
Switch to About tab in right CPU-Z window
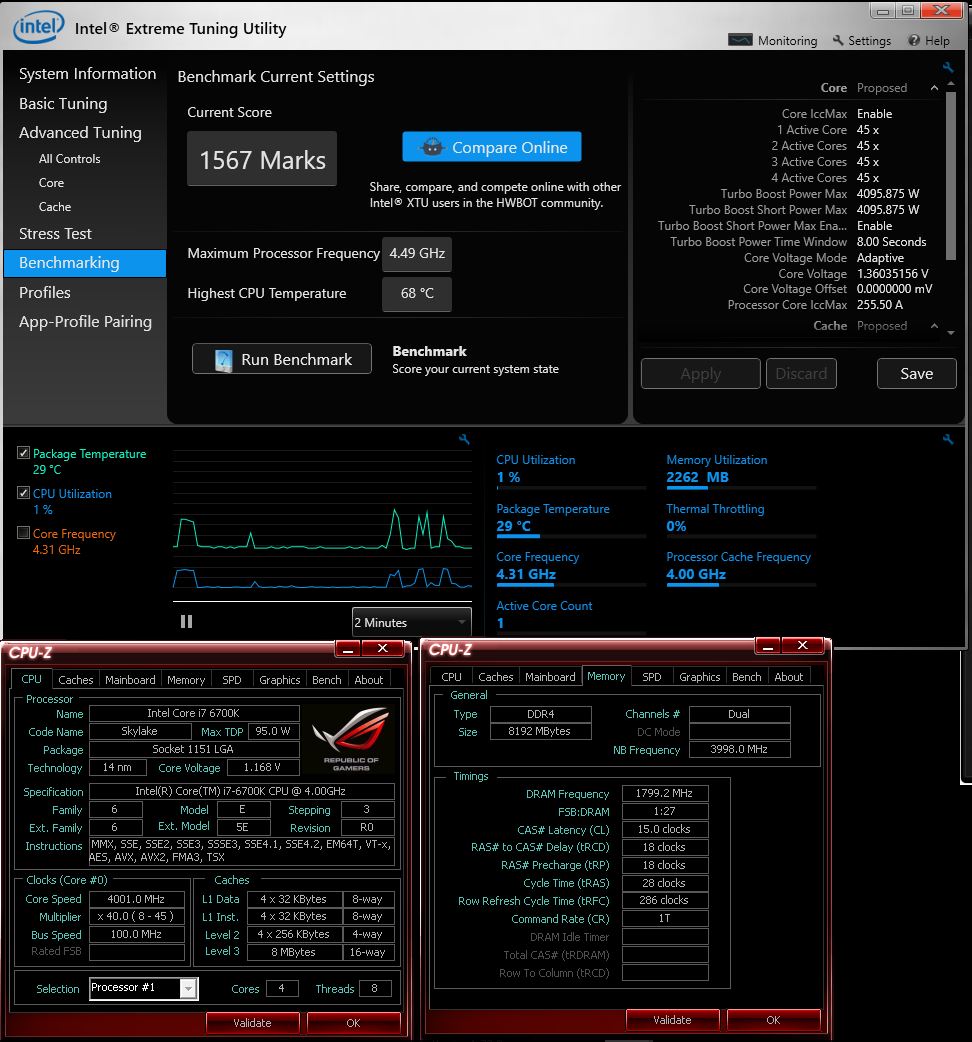[x=789, y=677]
